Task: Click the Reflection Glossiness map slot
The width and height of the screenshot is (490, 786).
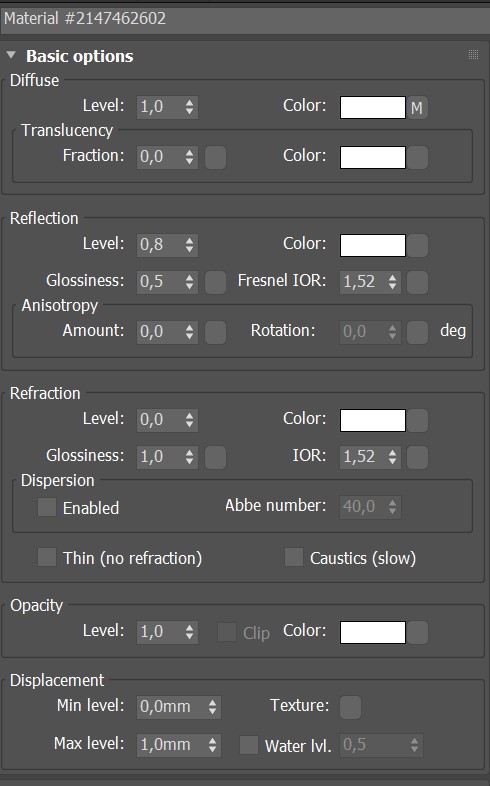Action: coord(215,282)
